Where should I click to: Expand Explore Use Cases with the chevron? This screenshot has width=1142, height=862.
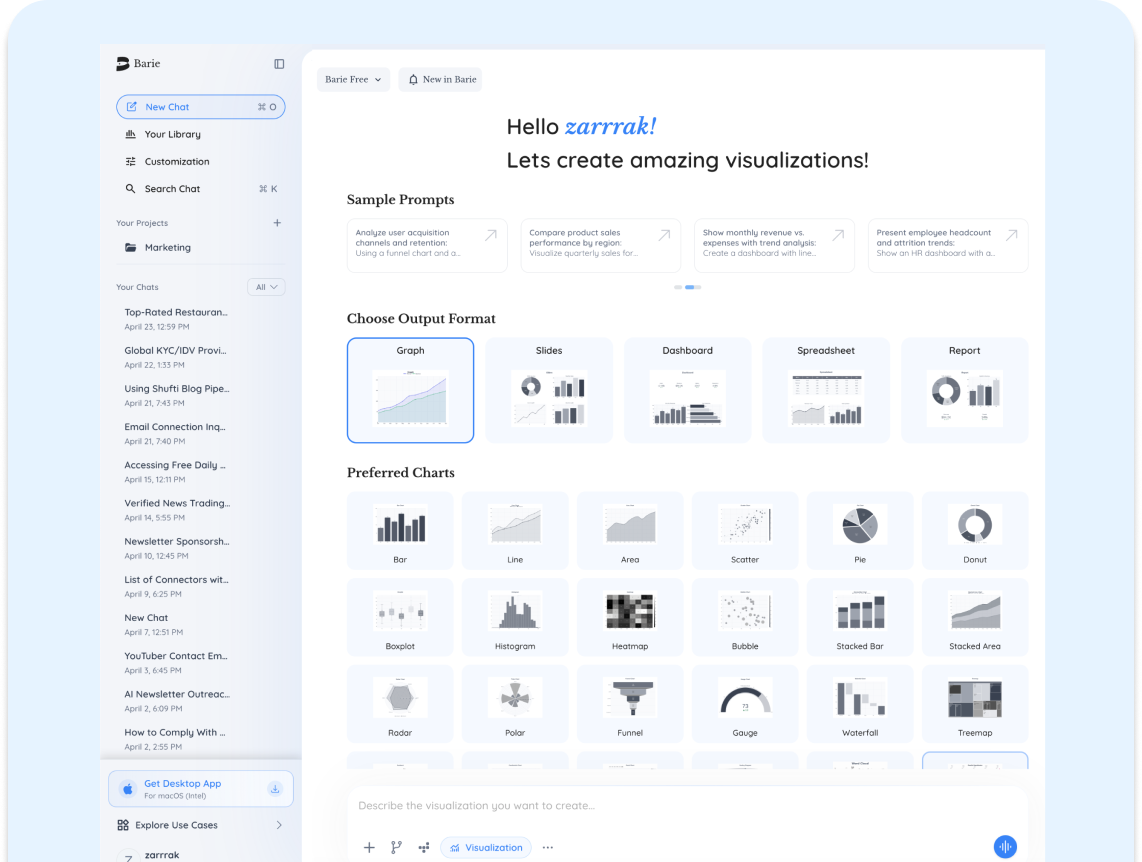pyautogui.click(x=279, y=825)
